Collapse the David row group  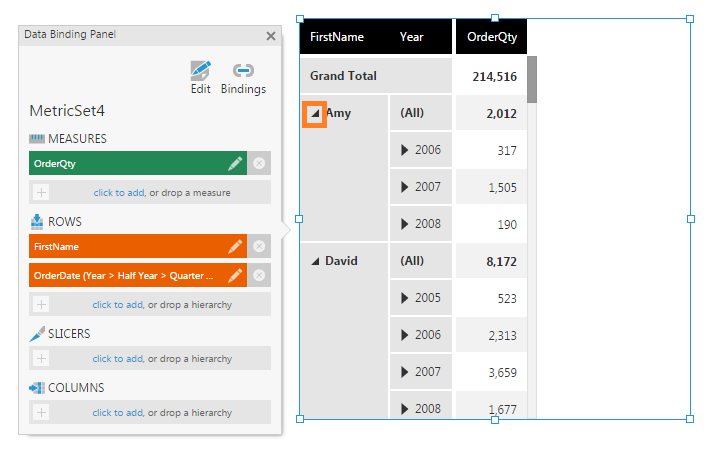click(x=315, y=261)
